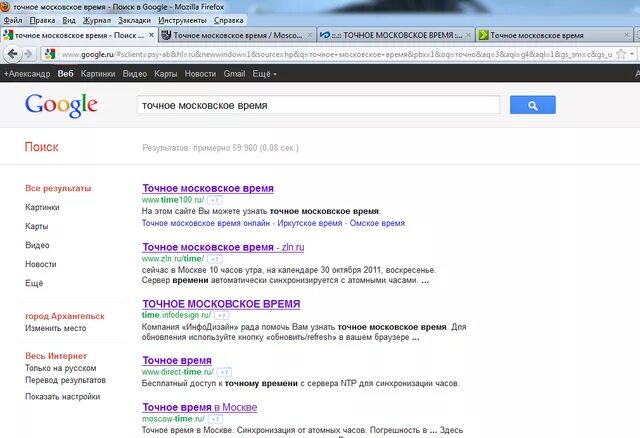Image resolution: width=640 pixels, height=438 pixels.
Task: Expand 'Ещё' in left sidebar
Action: 34,283
